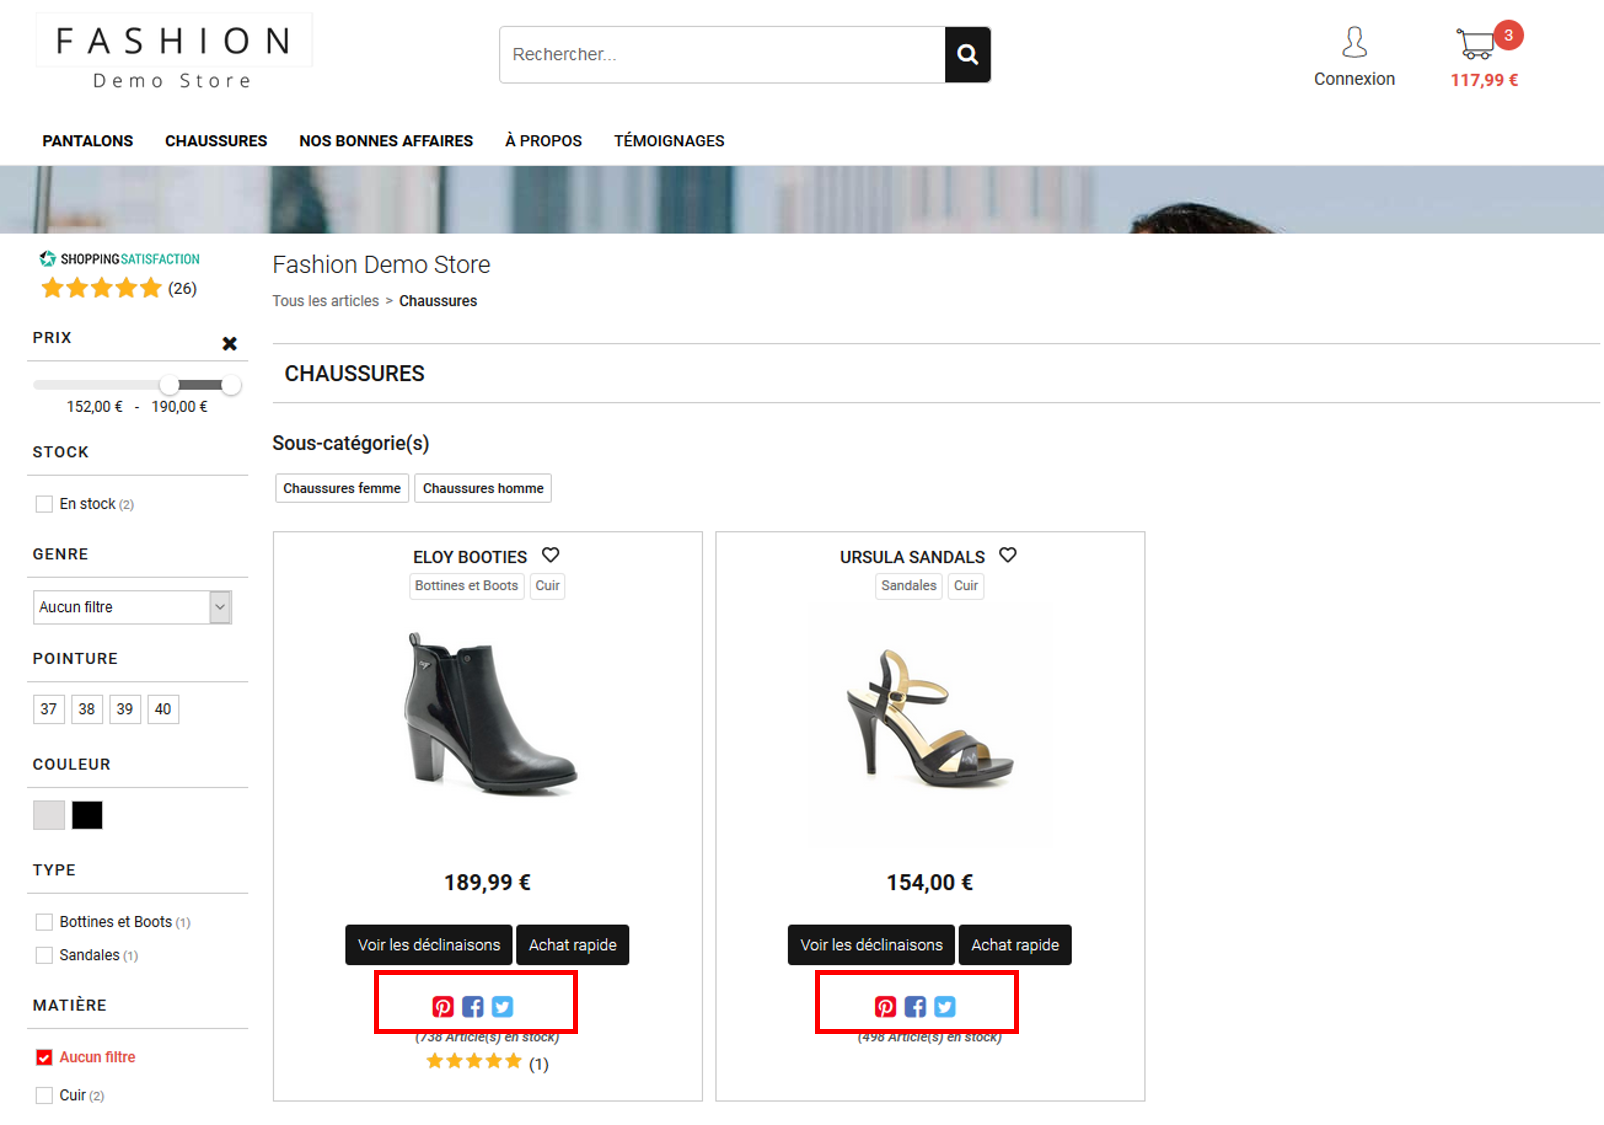
Task: Open the shopping cart icon
Action: (x=1476, y=44)
